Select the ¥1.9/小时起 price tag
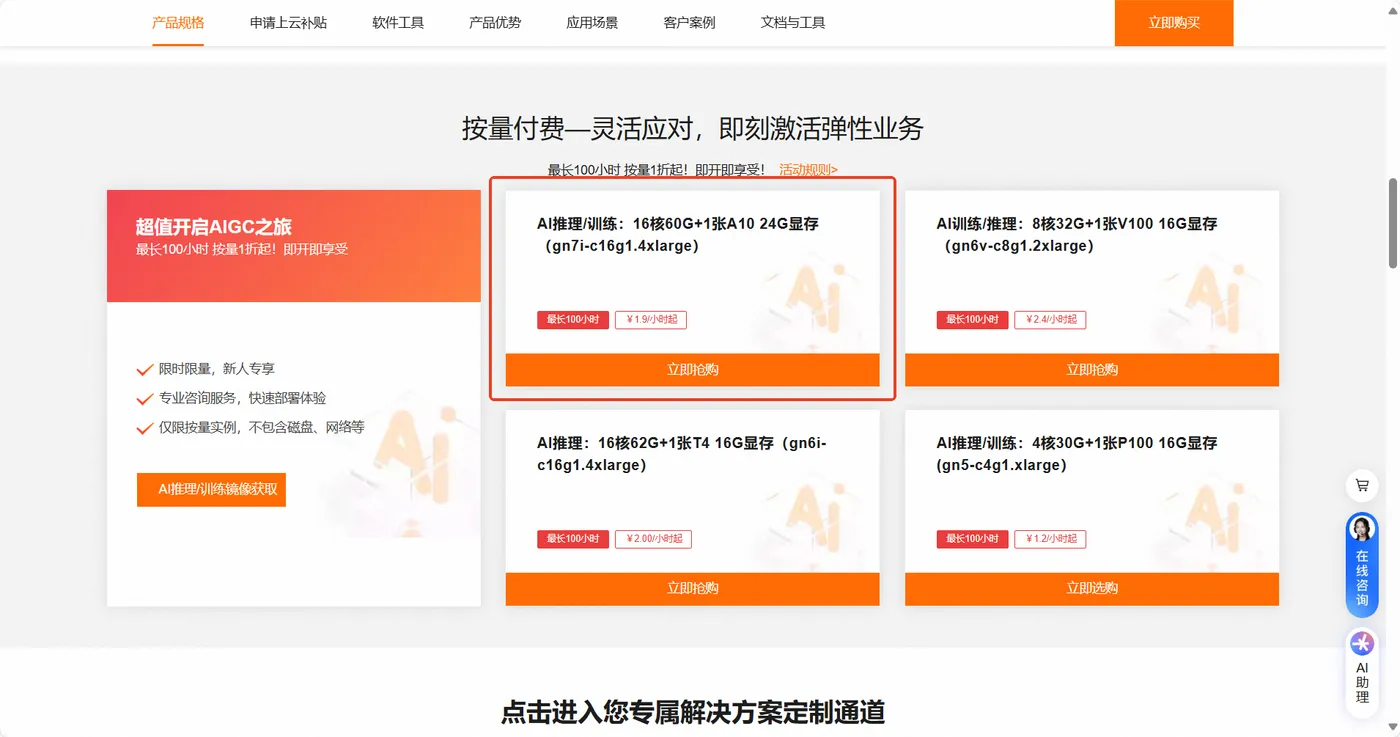The height and width of the screenshot is (737, 1400). (651, 320)
